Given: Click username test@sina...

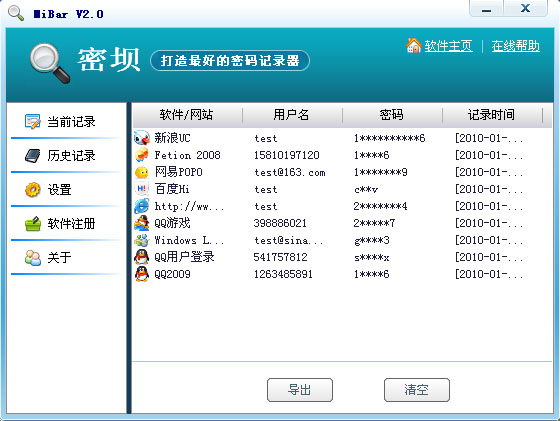Looking at the screenshot, I should [x=289, y=240].
